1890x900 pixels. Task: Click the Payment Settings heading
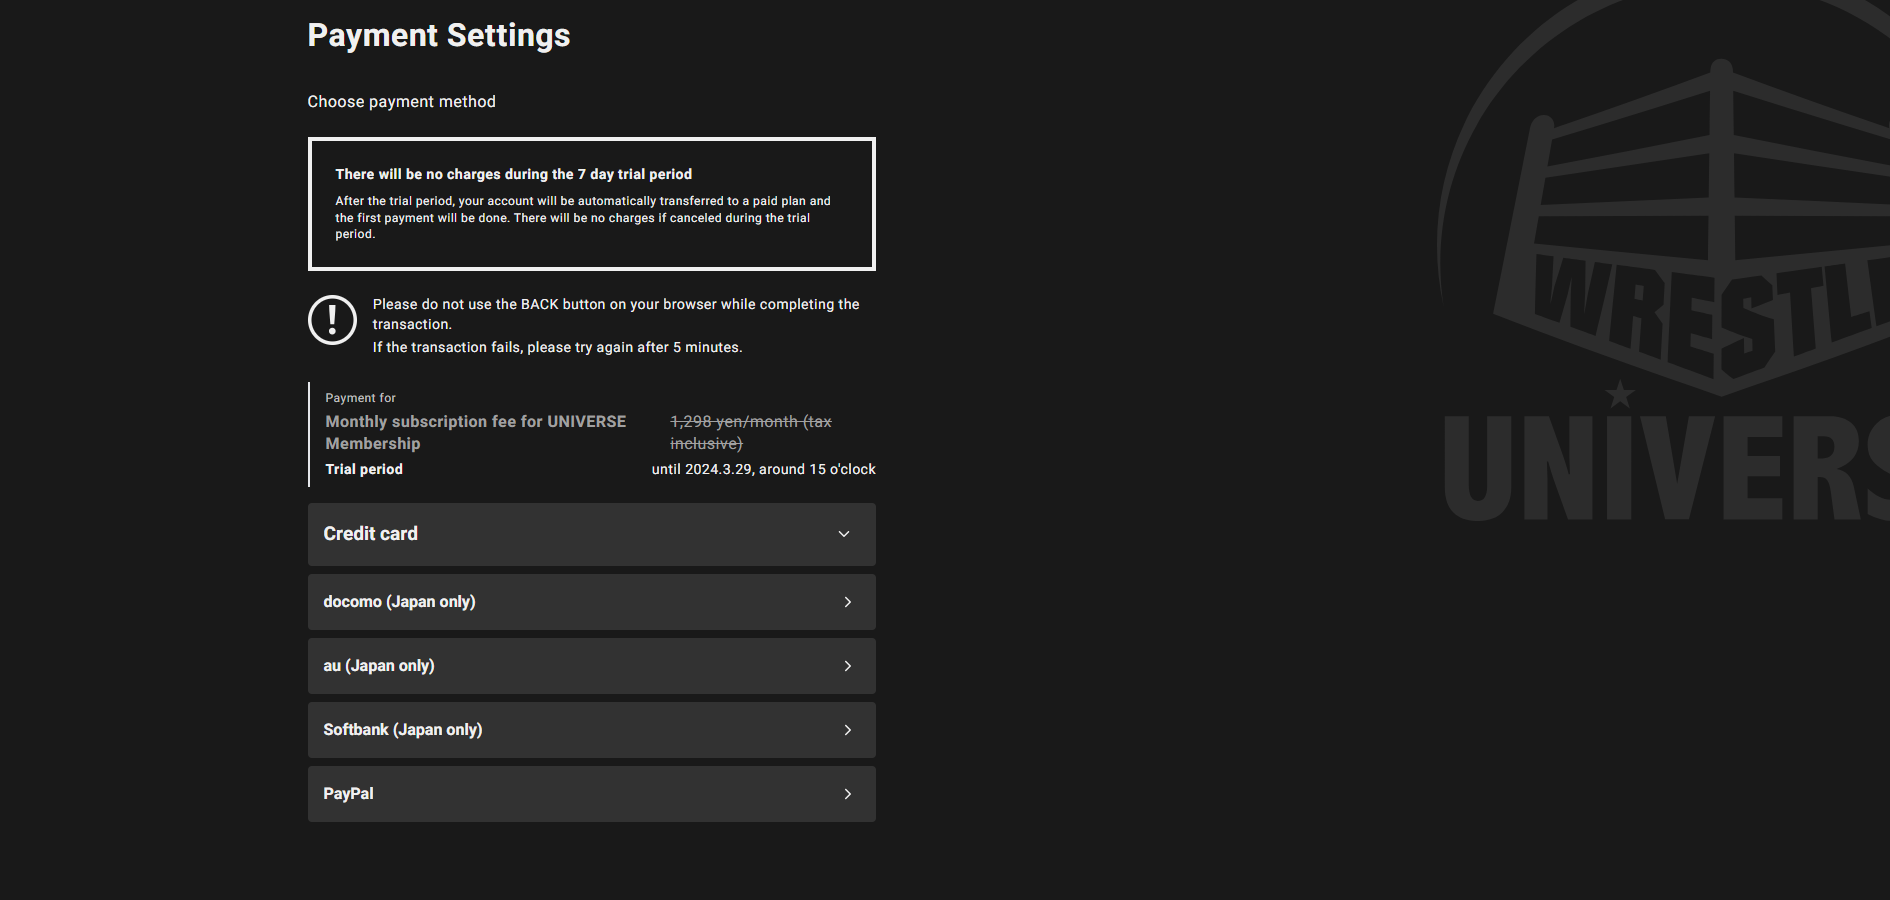[x=438, y=36]
